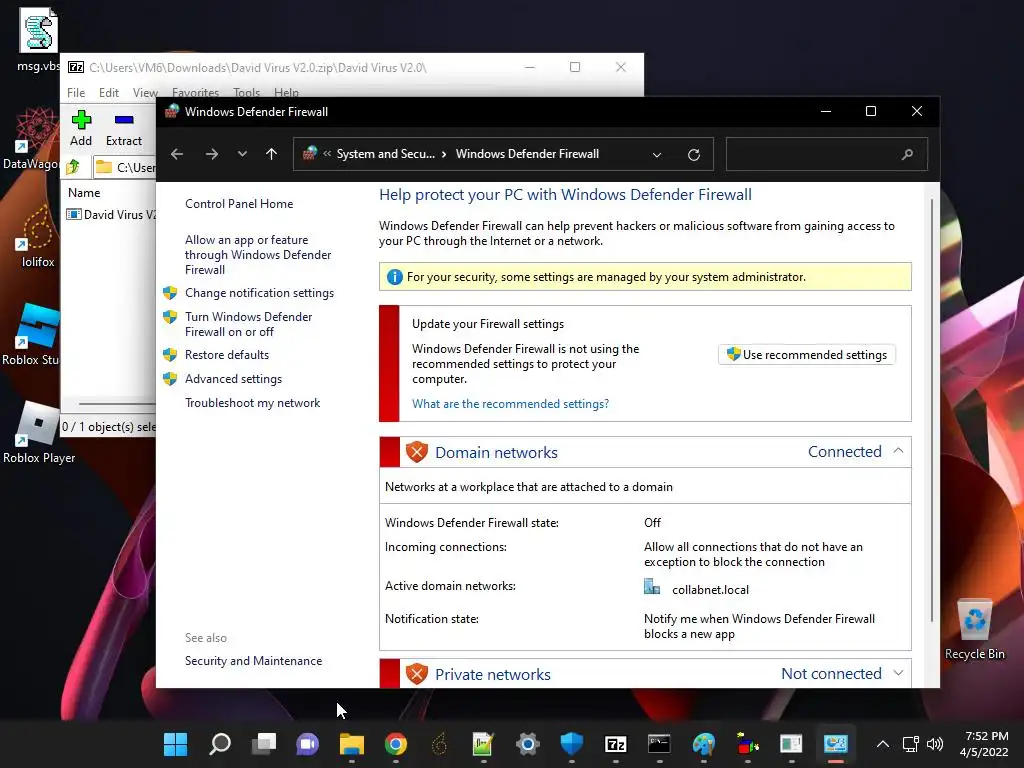Click Windows Defender Firewall breadcrumb segment
Viewport: 1024px width, 768px height.
(x=527, y=154)
